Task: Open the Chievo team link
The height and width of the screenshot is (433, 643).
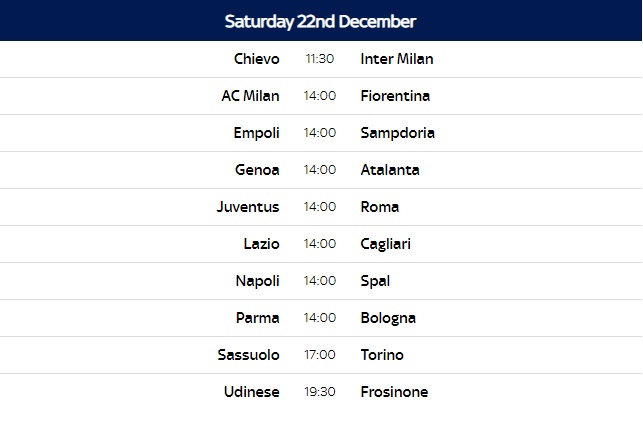Action: 257,59
